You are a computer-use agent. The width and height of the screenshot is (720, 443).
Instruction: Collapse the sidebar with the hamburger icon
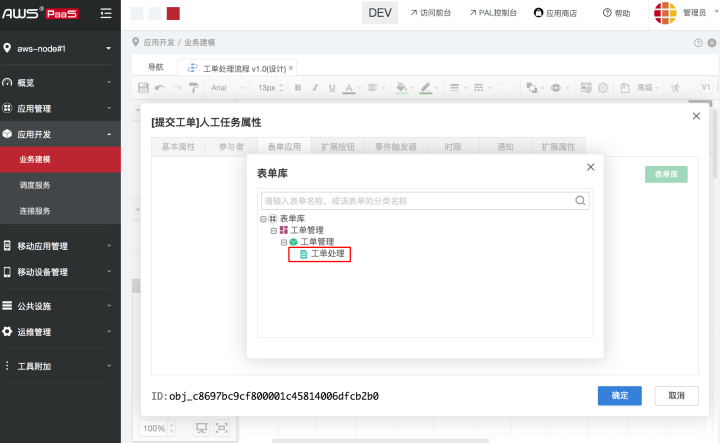point(106,13)
